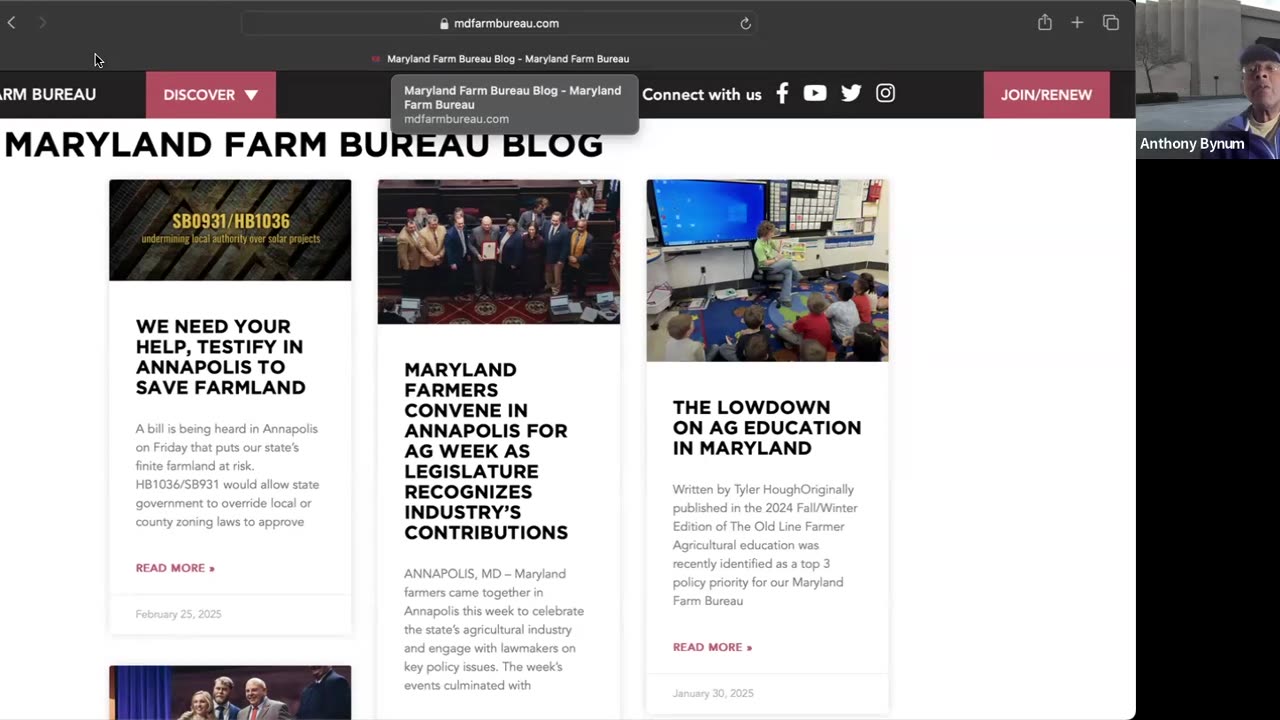The height and width of the screenshot is (720, 1280).
Task: Click the 'ANNAPOLIS, MD – Maryland farmers' excerpt
Action: tap(495, 630)
